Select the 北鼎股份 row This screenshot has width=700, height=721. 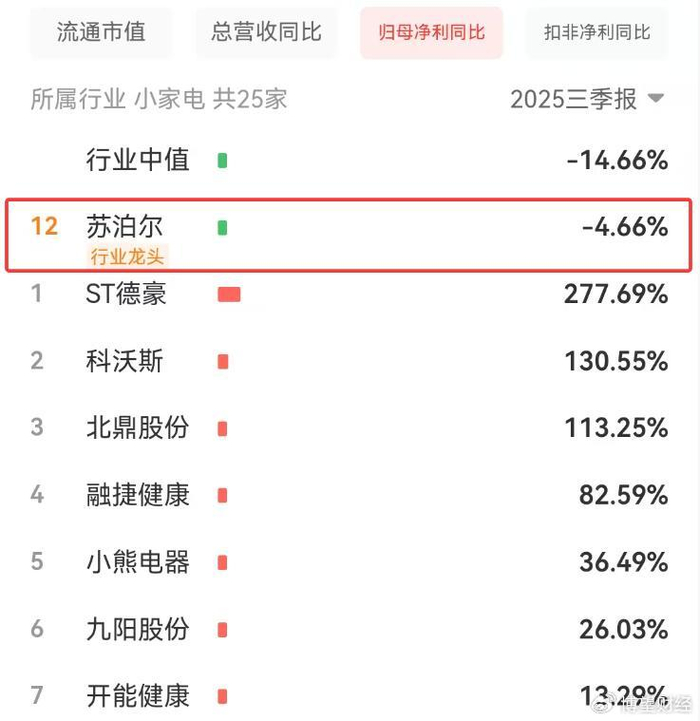137,428
